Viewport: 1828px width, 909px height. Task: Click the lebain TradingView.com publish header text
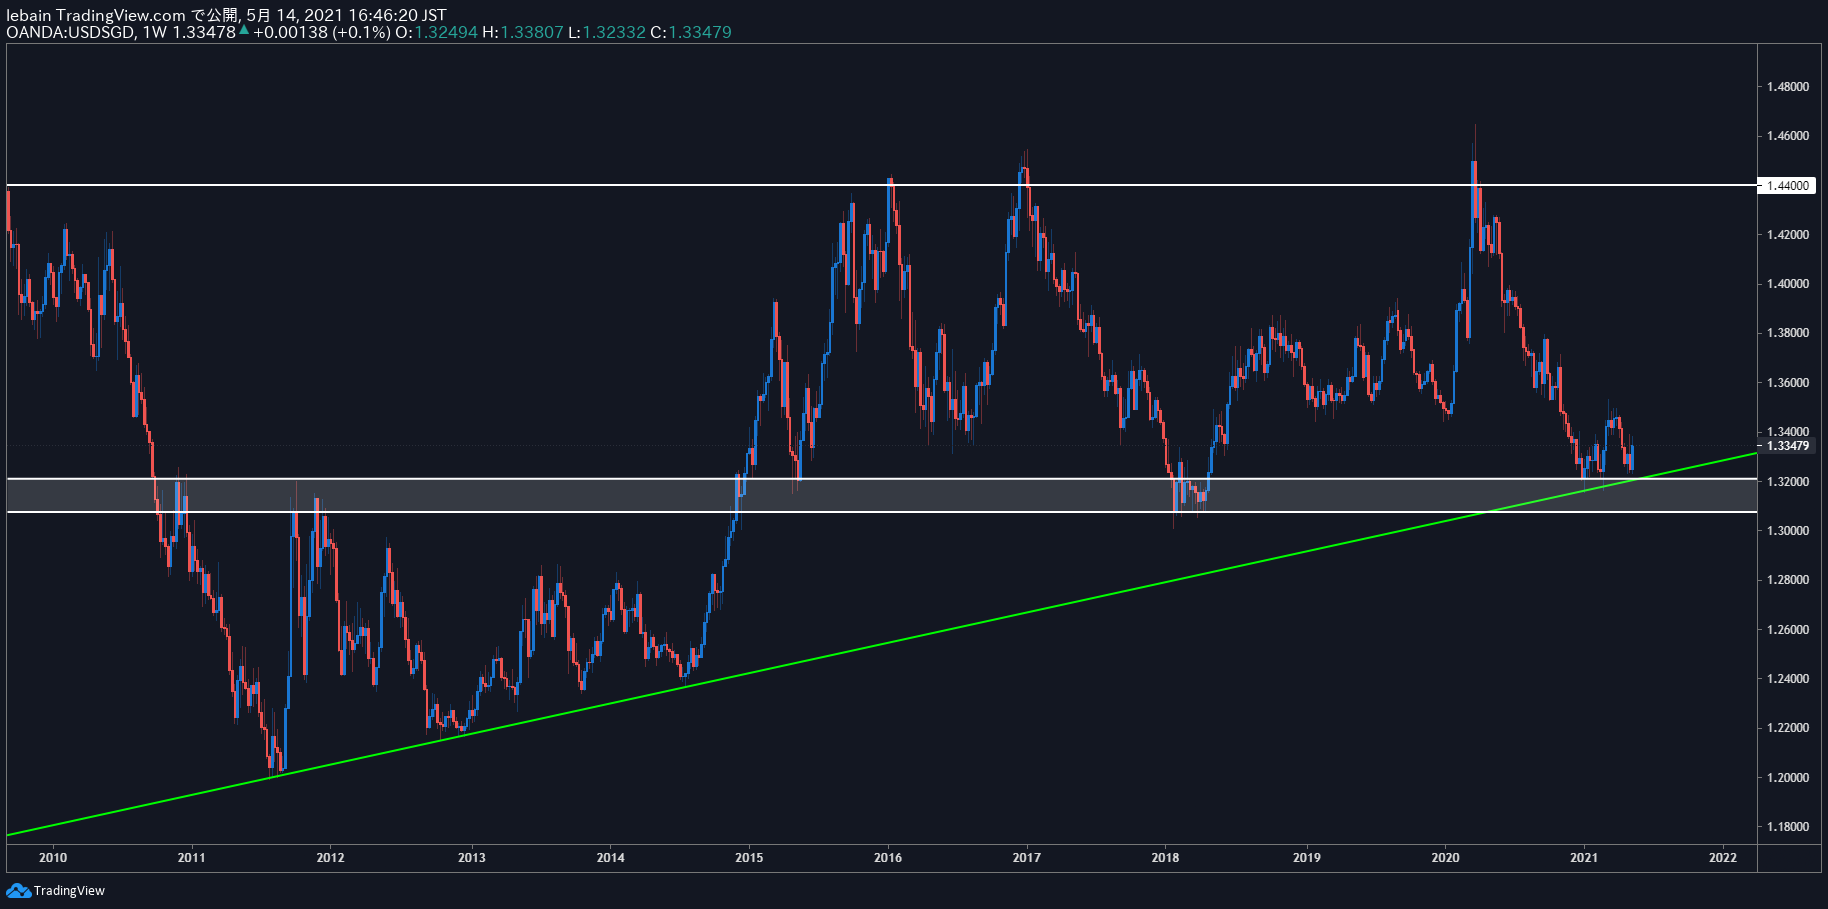[226, 15]
